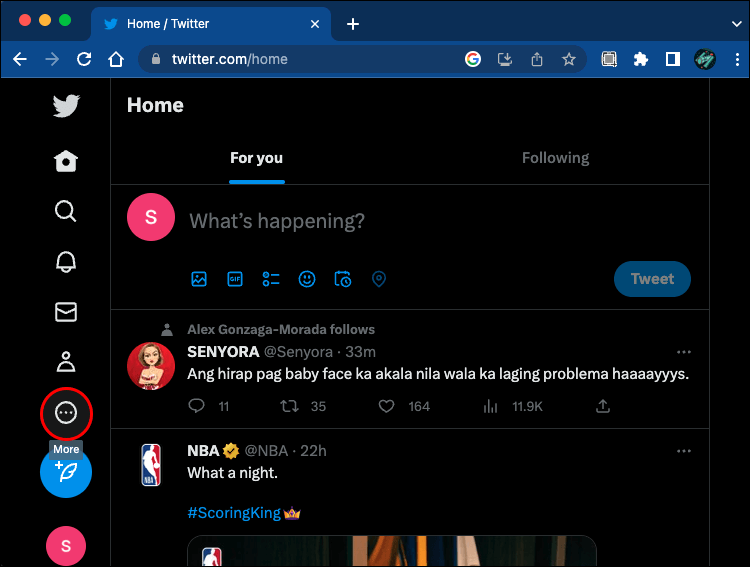The image size is (750, 567).
Task: Reload the page
Action: 84,59
